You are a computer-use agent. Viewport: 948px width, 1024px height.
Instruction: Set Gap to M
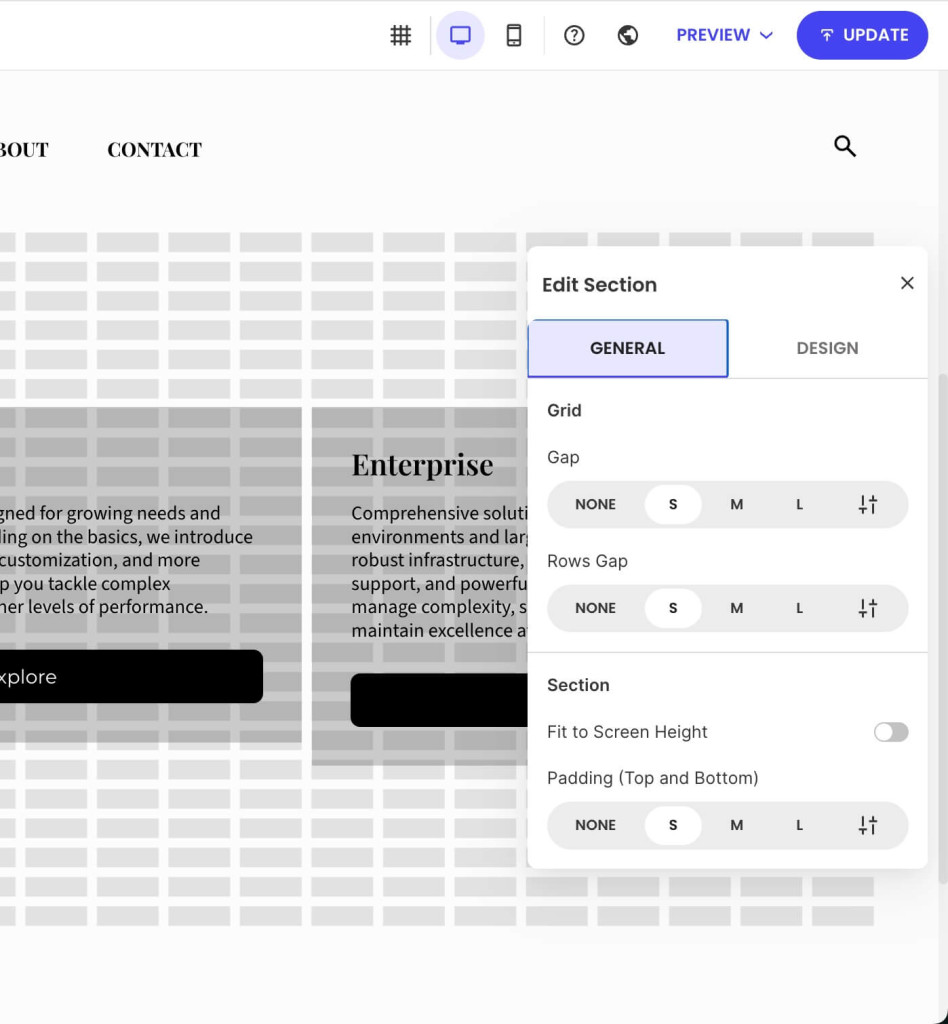point(736,504)
